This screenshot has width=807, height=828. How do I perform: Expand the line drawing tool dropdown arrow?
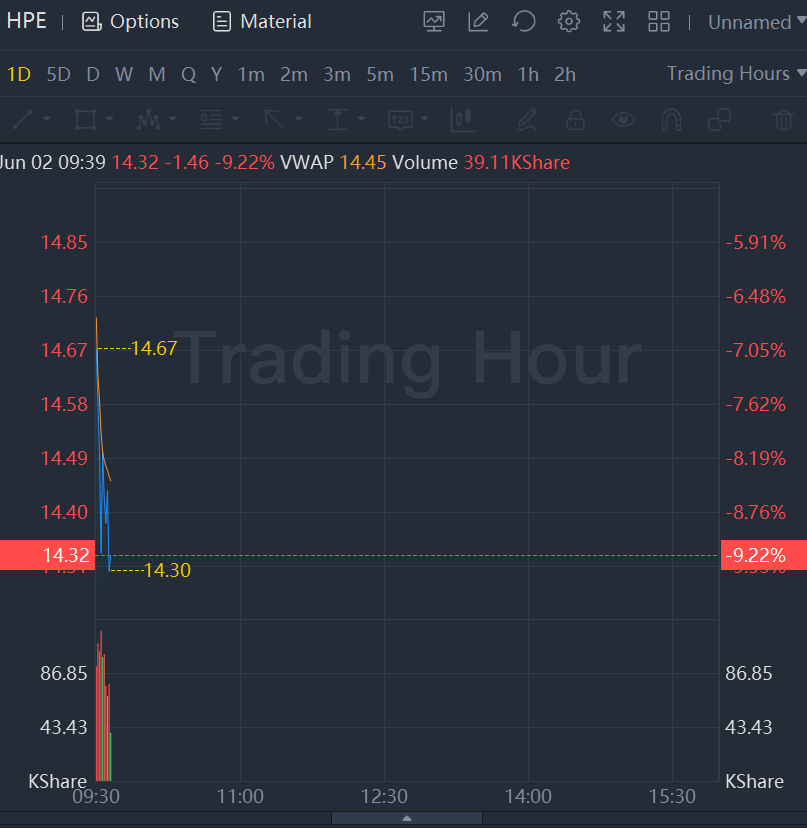46,120
